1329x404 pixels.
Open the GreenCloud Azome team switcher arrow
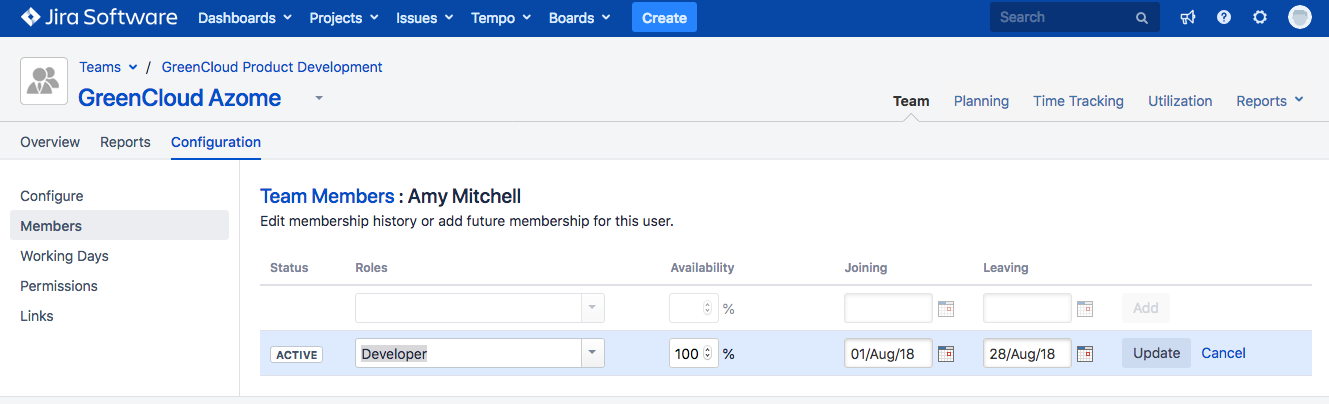click(x=319, y=98)
